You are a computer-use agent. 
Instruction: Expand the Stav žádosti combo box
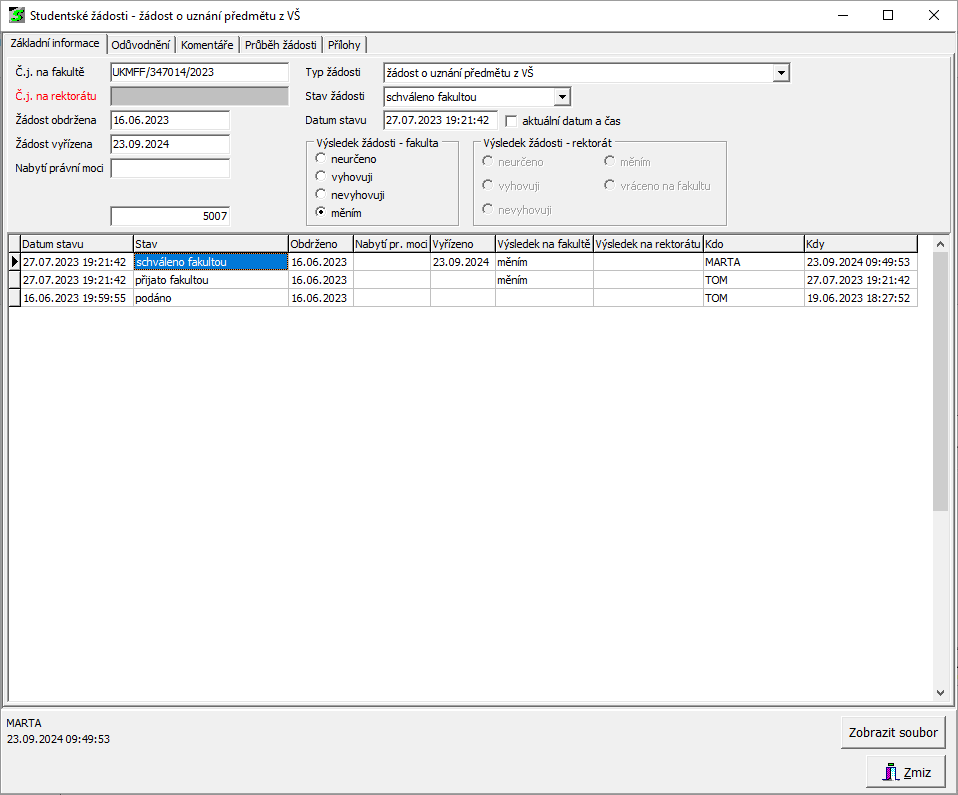[x=562, y=97]
